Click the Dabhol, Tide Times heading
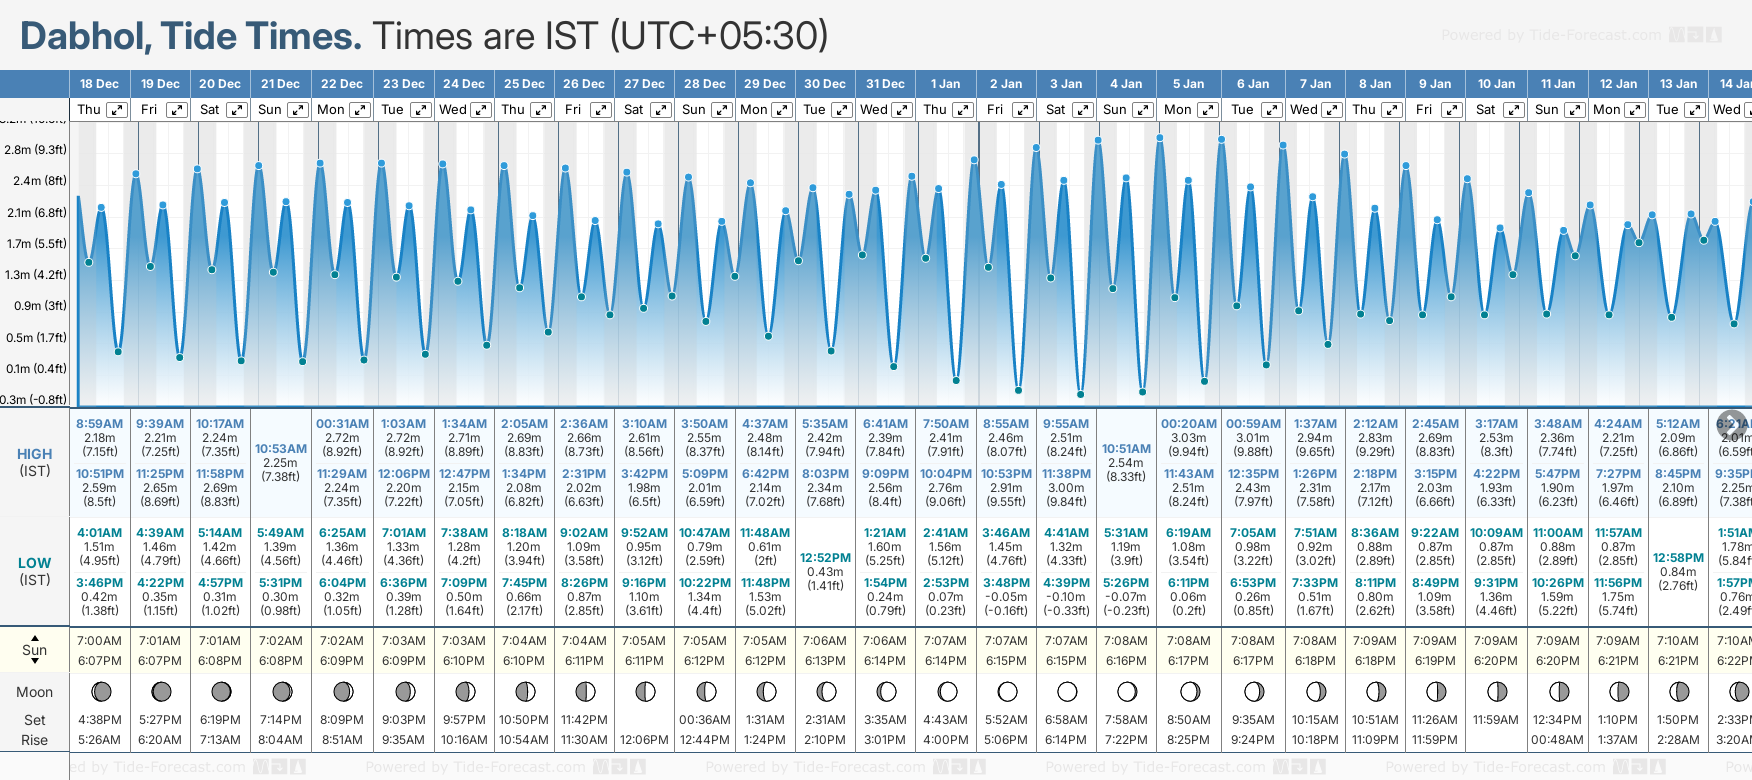Image resolution: width=1752 pixels, height=780 pixels. coord(191,37)
